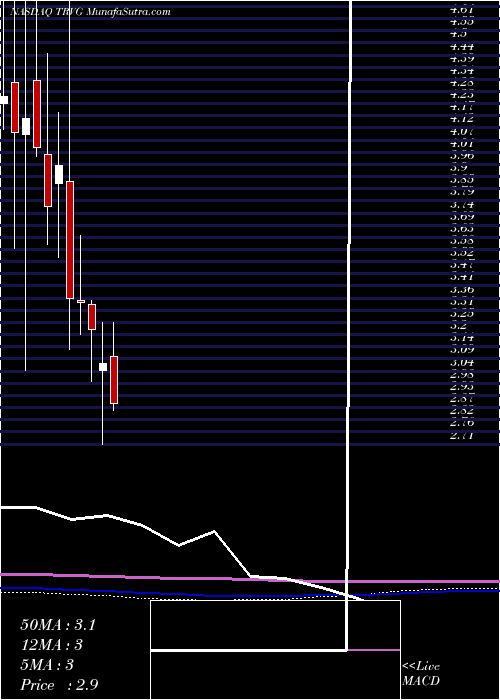Click the 4.12 price axis label
This screenshot has width=500, height=700.
pos(462,119)
